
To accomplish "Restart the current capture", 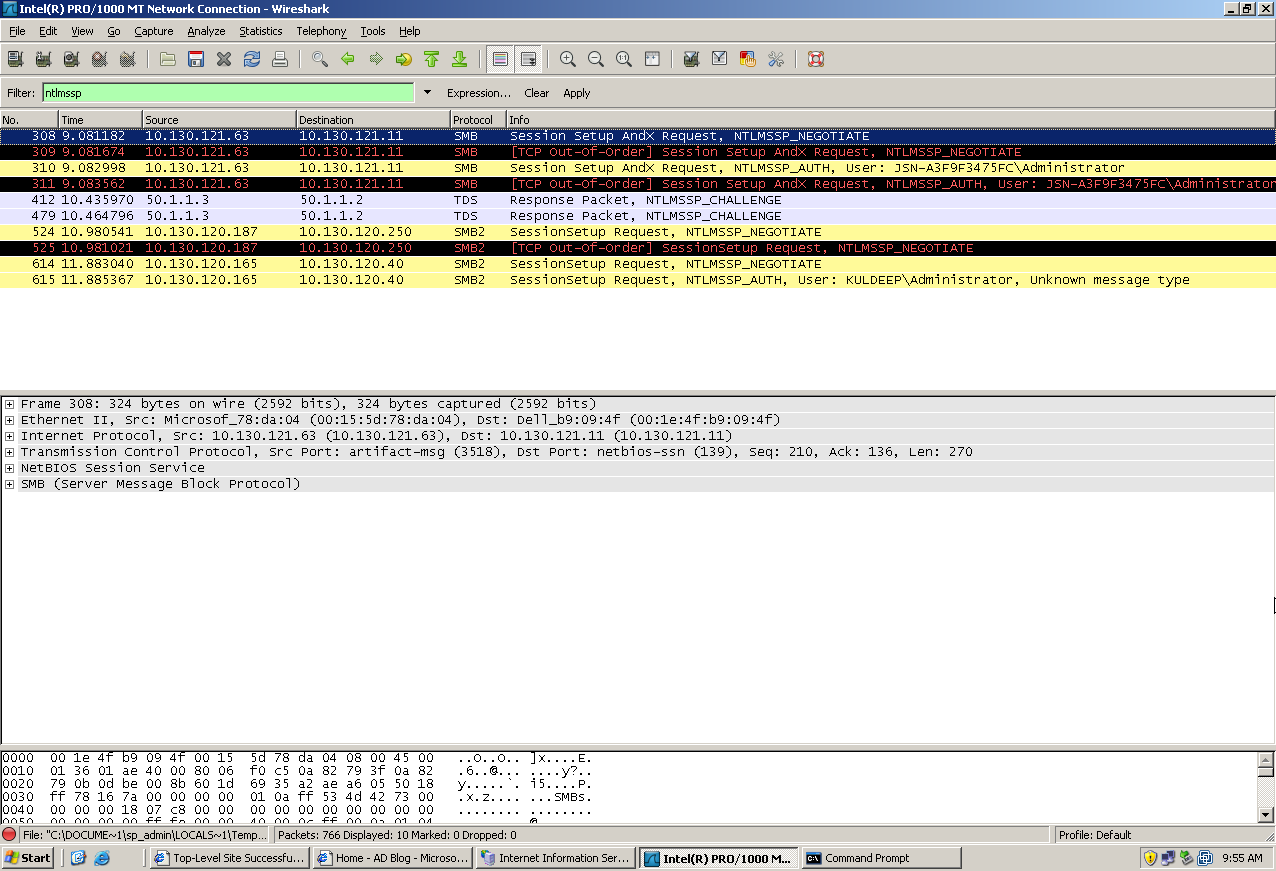I will pos(125,59).
